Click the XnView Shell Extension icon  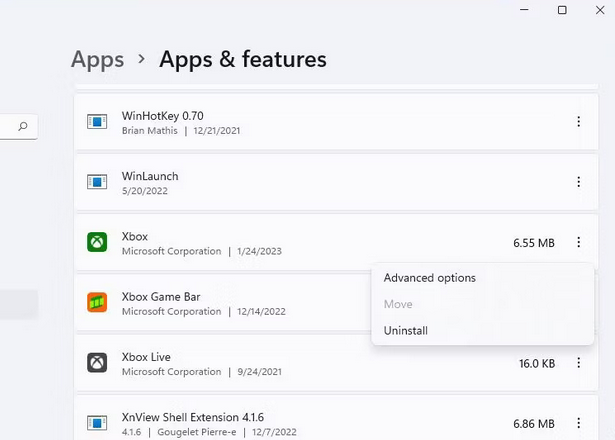point(97,423)
